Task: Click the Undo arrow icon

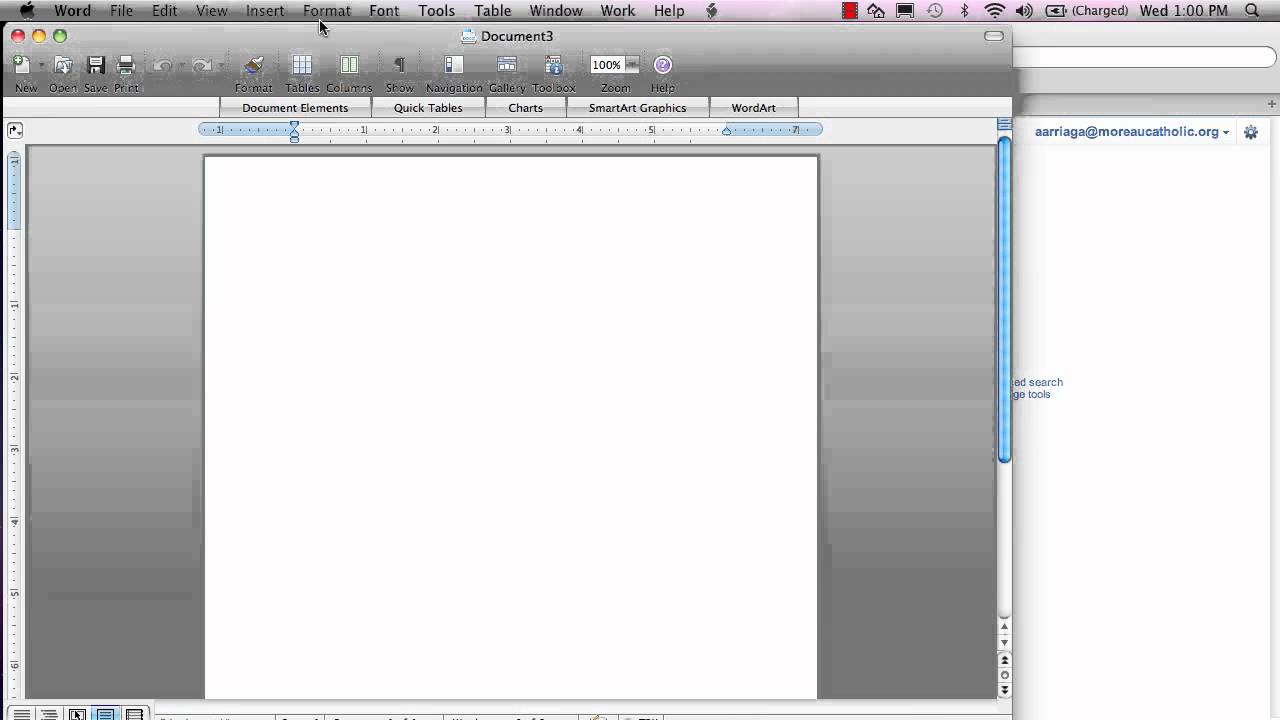Action: tap(162, 66)
